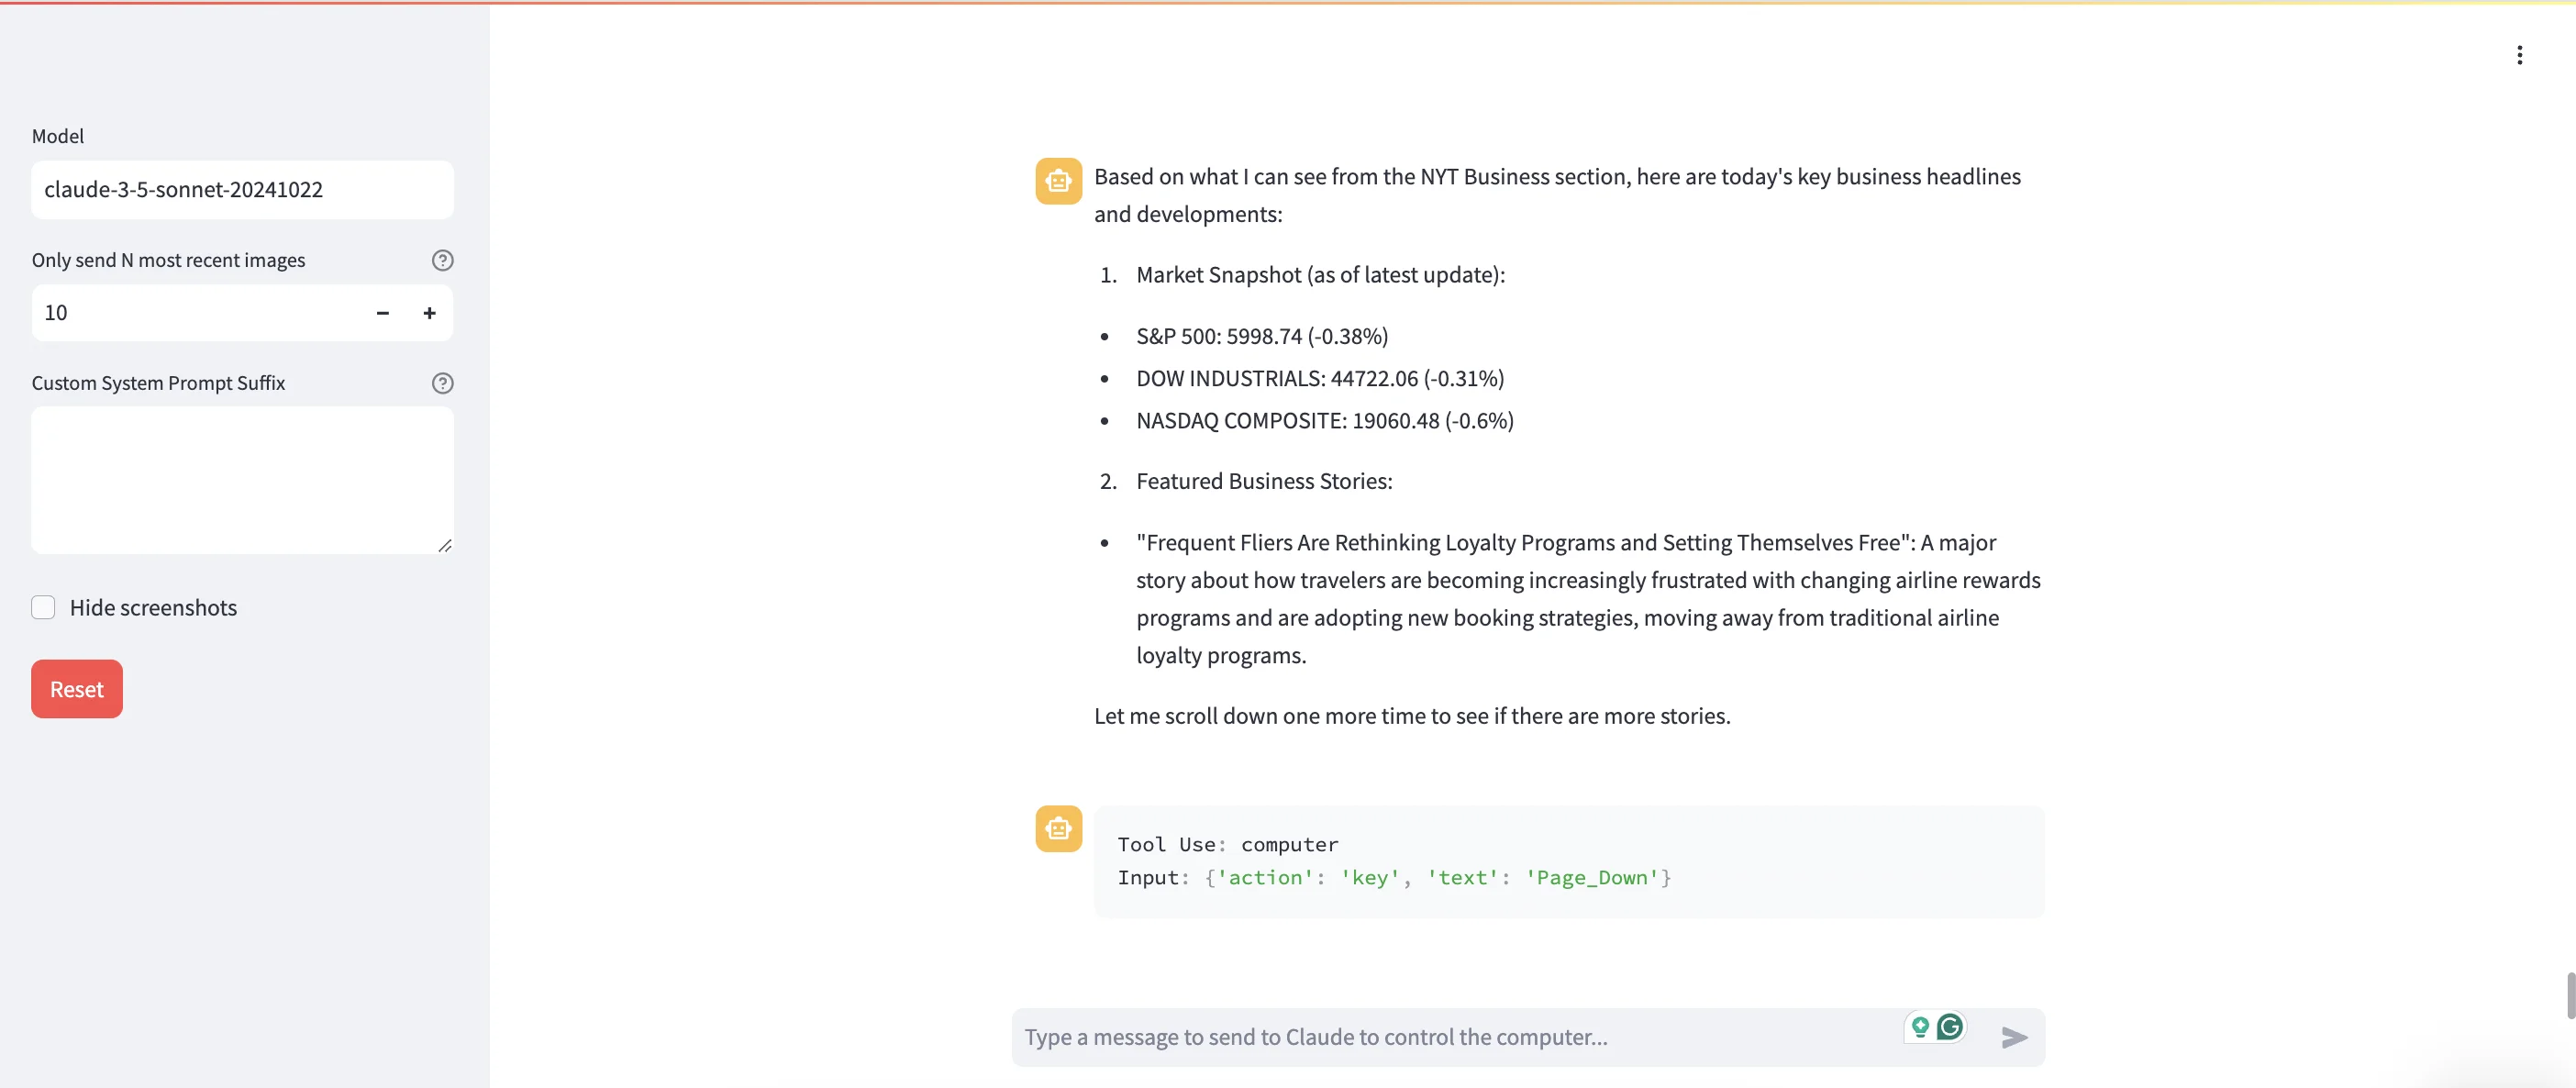Focus the Custom System Prompt Suffix textarea
This screenshot has height=1088, width=2576.
[242, 480]
